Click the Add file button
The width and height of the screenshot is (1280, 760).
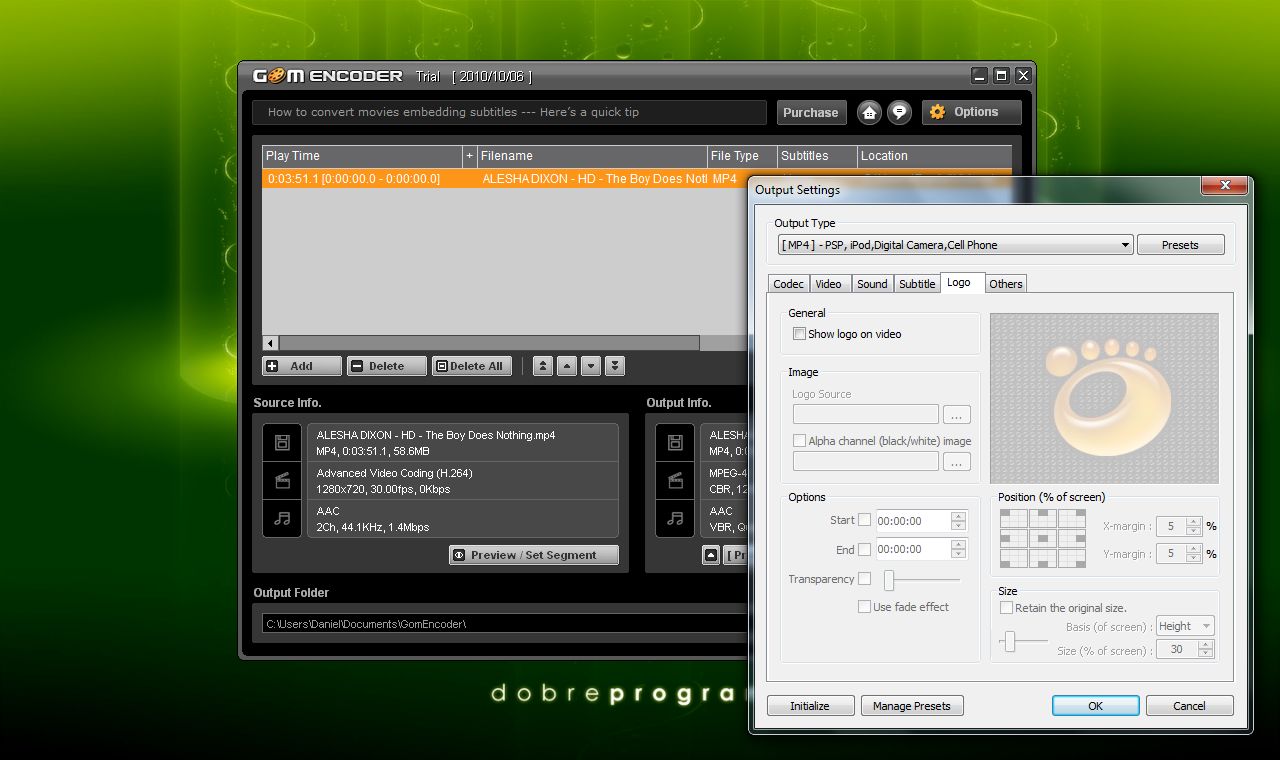(x=302, y=366)
